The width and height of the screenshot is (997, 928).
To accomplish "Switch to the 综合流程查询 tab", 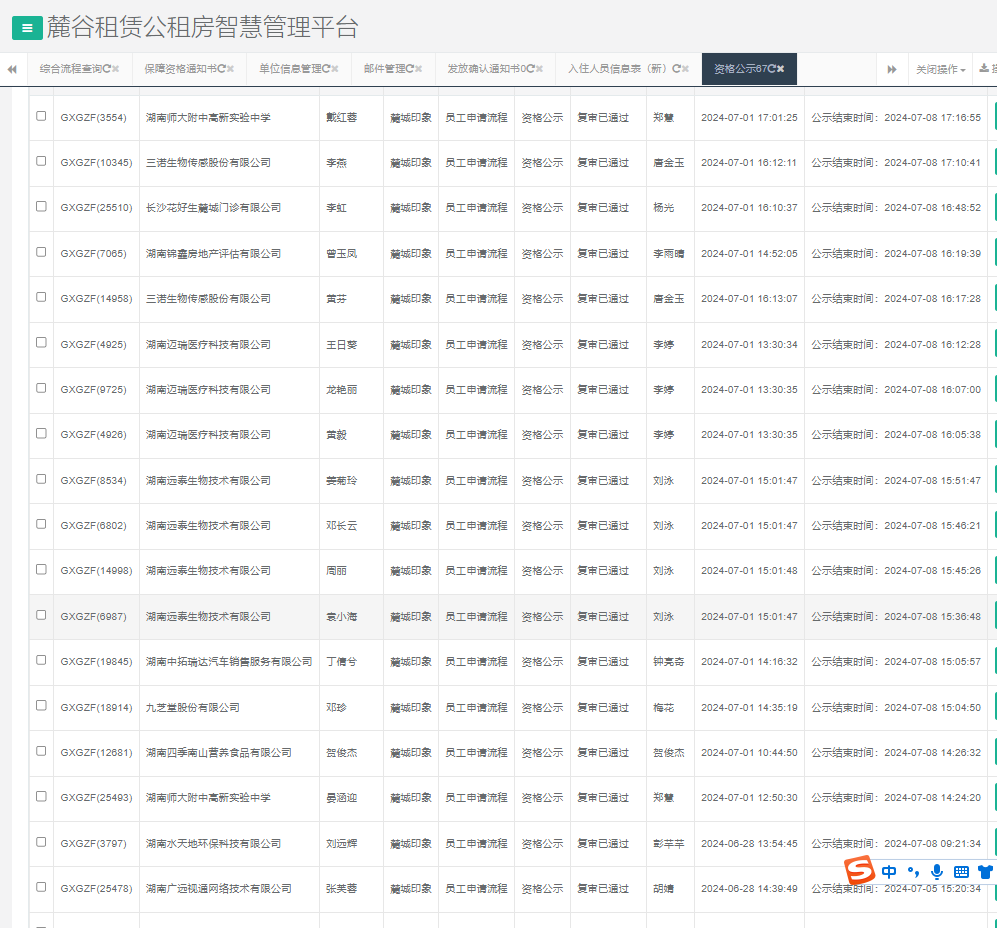I will click(74, 69).
